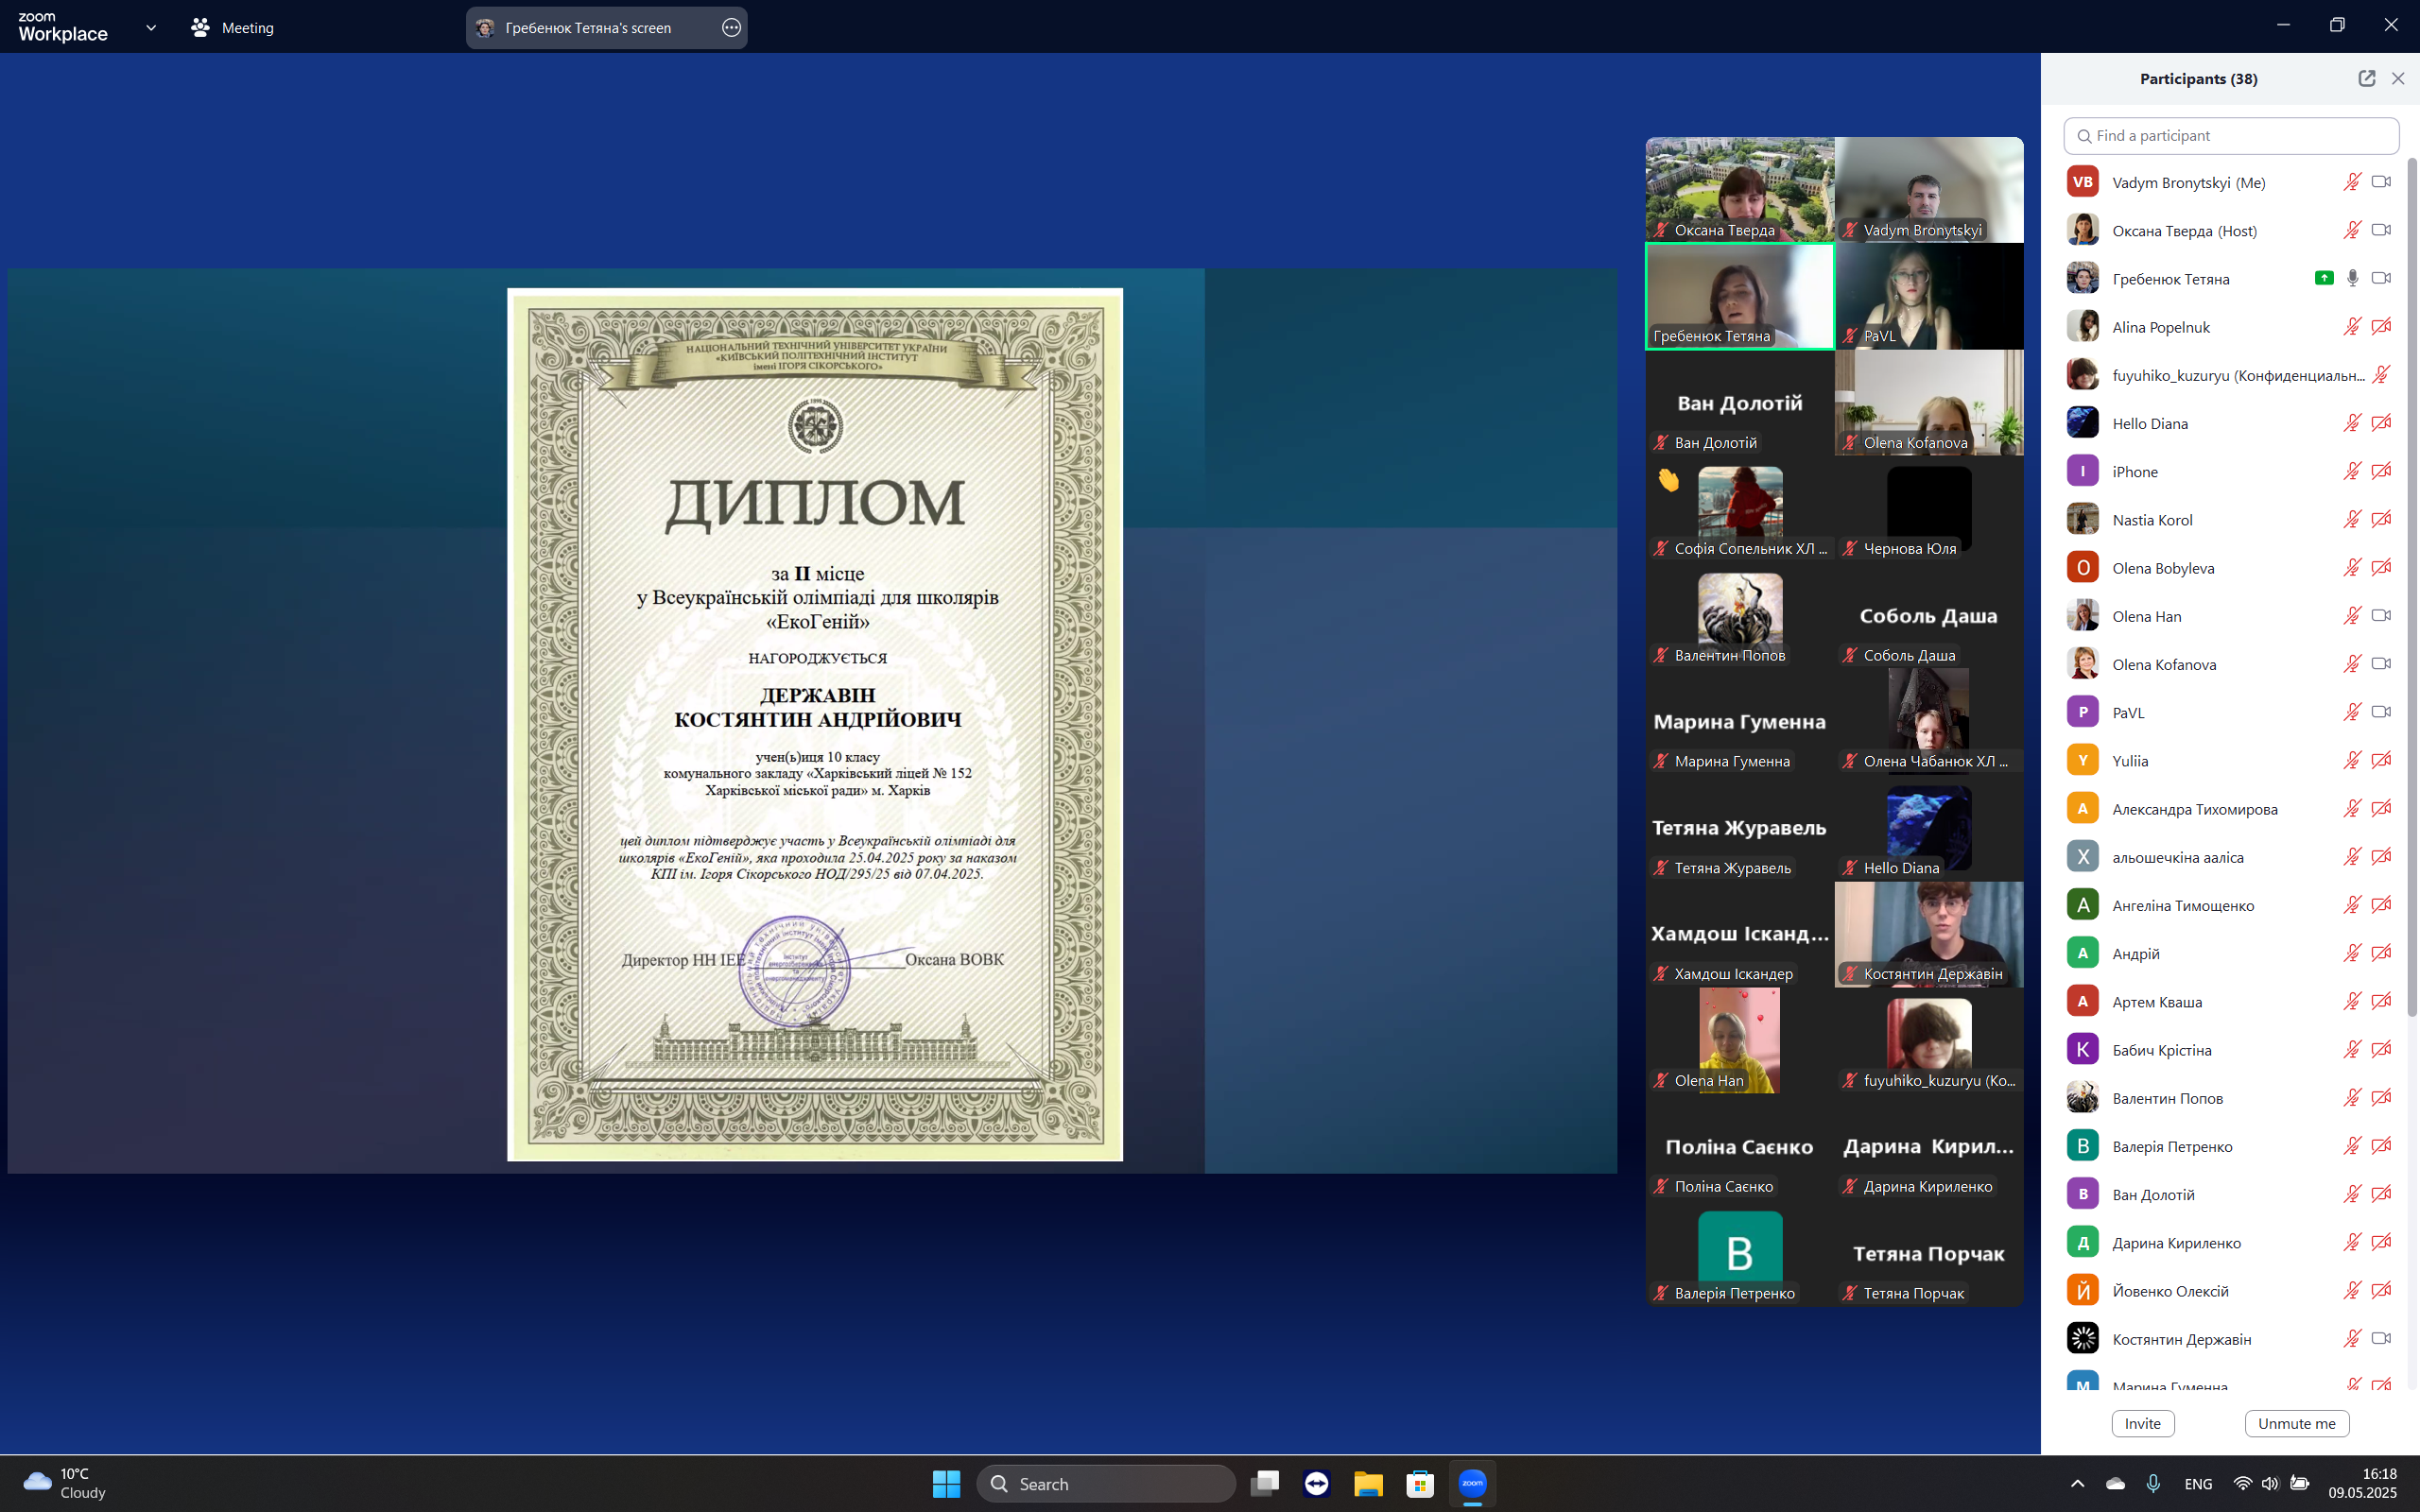
Task: Click the muted mic icon for Olena Bobyleva
Action: click(2352, 568)
